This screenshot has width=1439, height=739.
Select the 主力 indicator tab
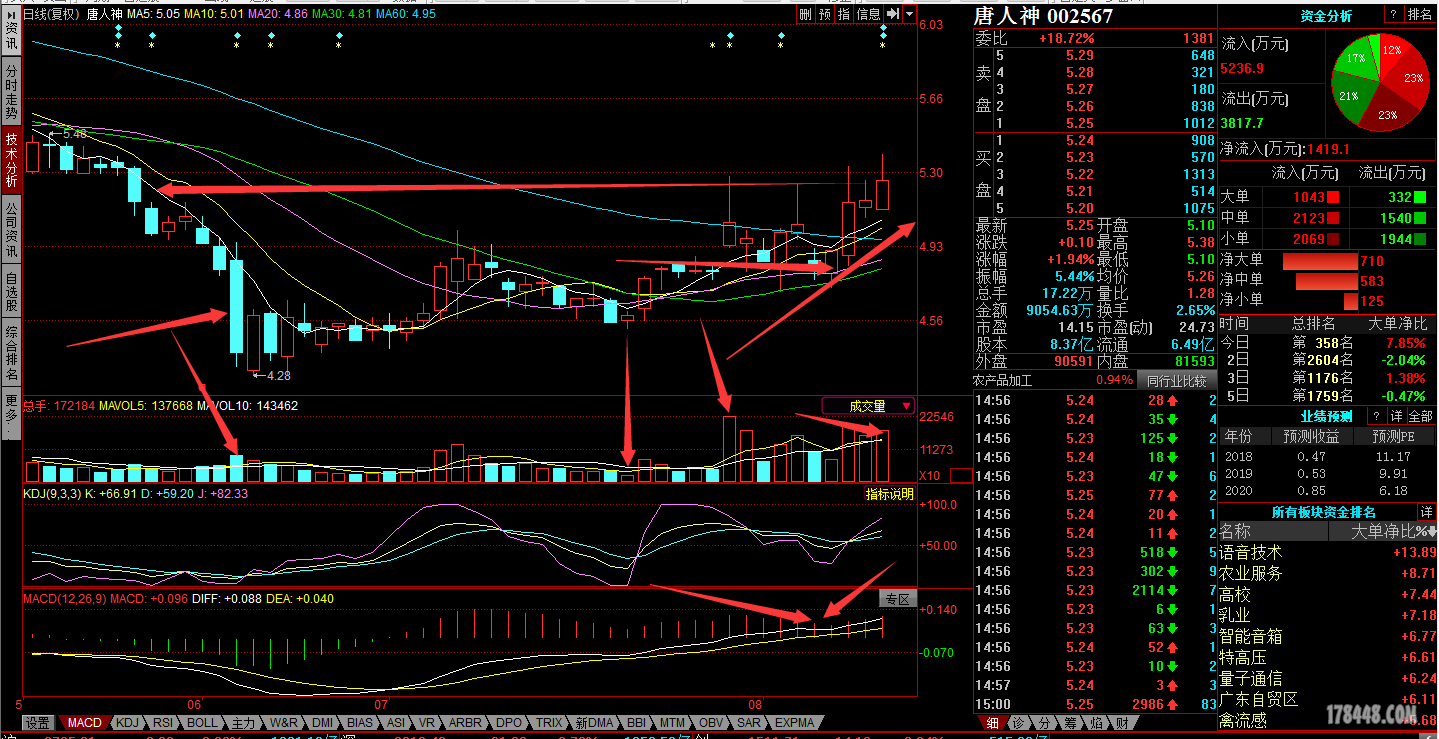pyautogui.click(x=243, y=722)
